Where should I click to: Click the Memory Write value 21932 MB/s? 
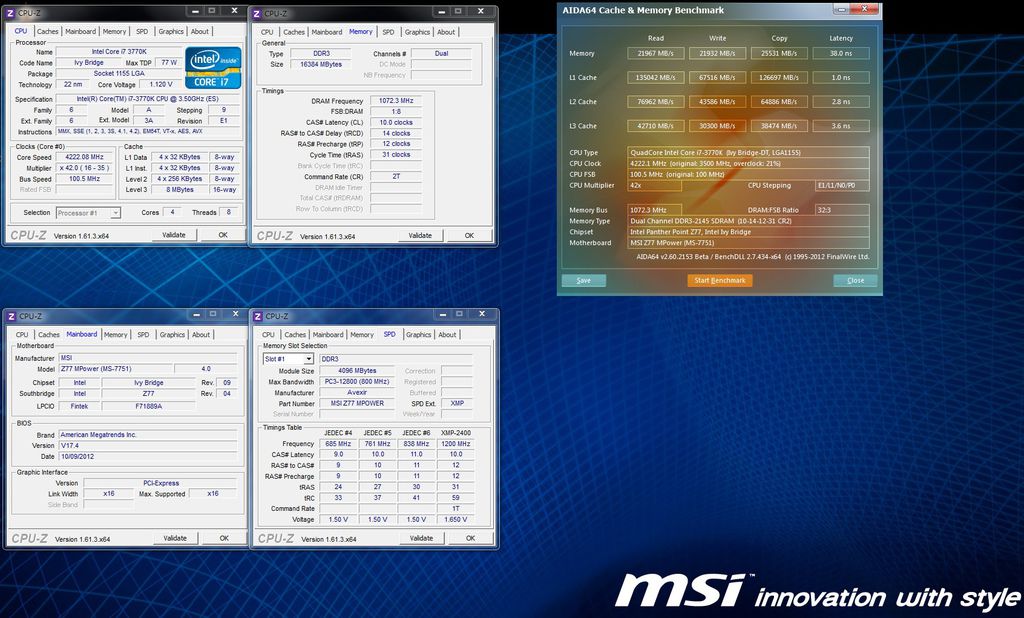717,54
